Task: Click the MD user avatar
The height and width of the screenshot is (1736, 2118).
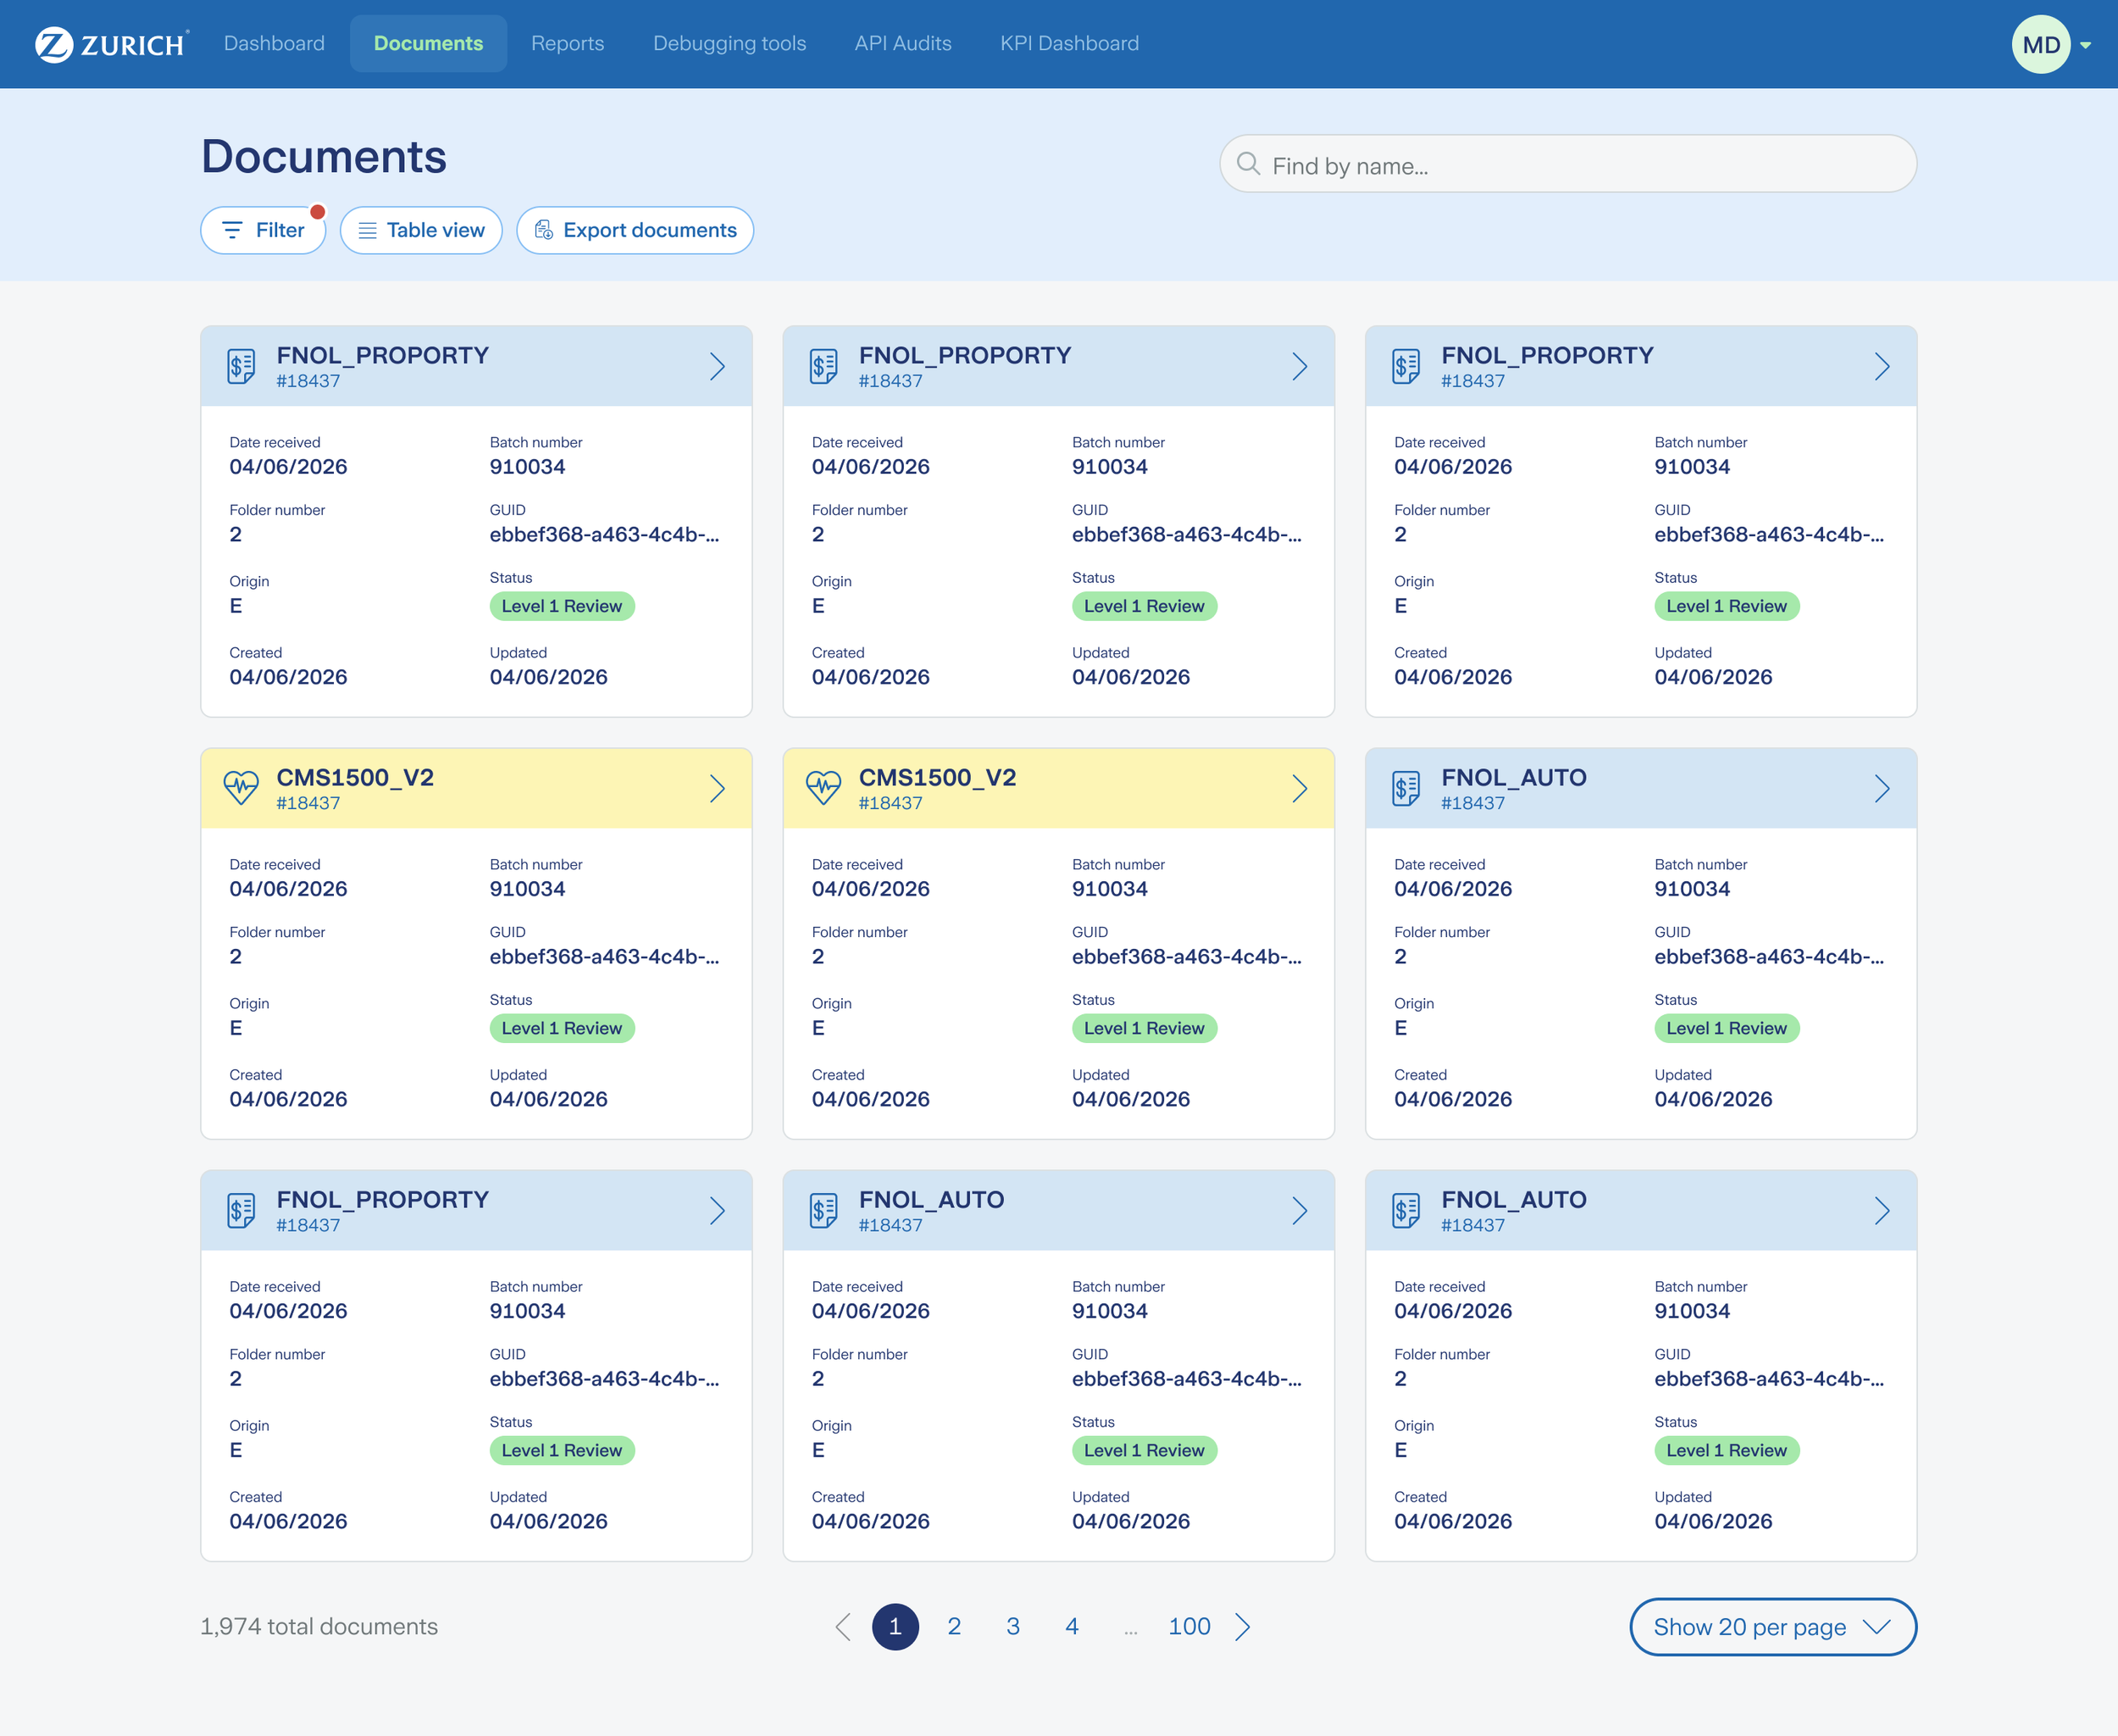Action: point(2039,44)
